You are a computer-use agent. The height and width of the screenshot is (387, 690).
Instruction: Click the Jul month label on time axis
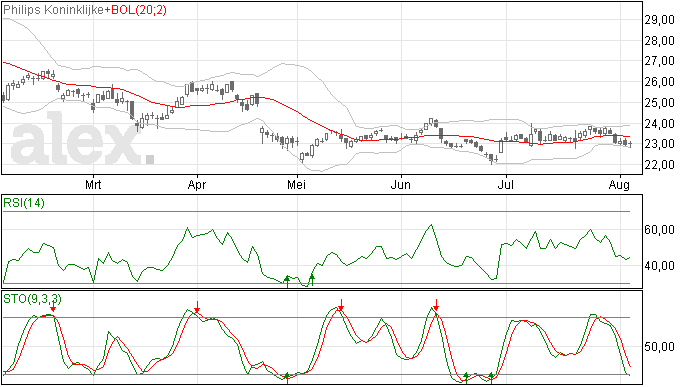[506, 185]
